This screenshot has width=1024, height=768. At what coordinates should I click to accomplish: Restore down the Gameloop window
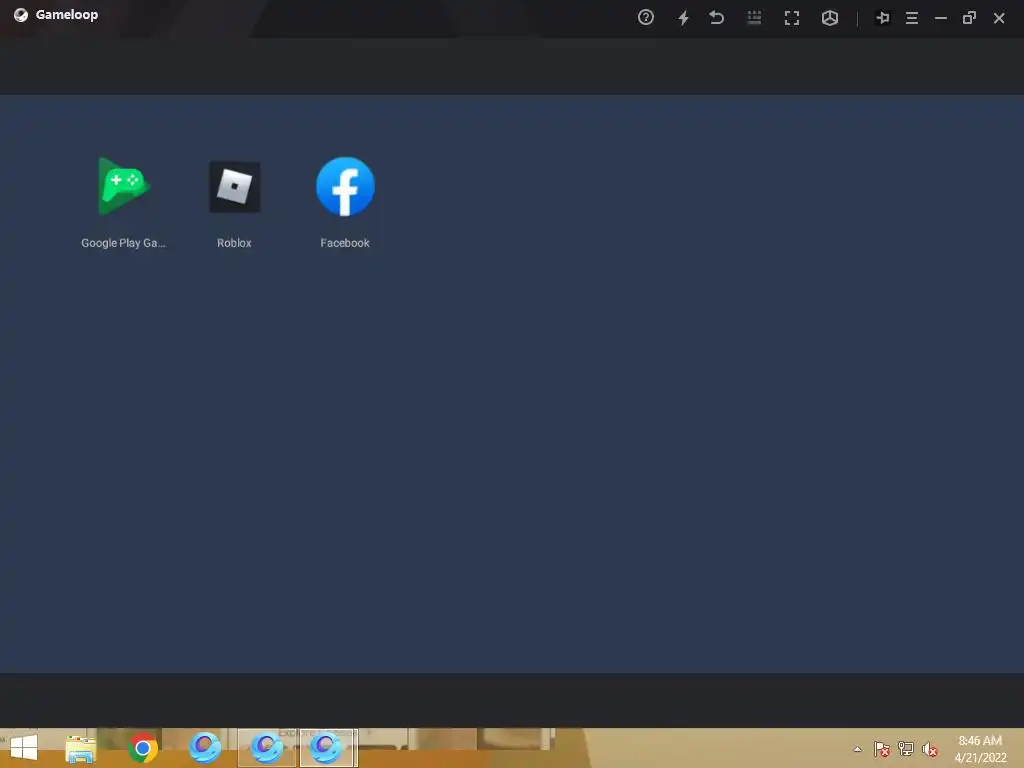(969, 18)
